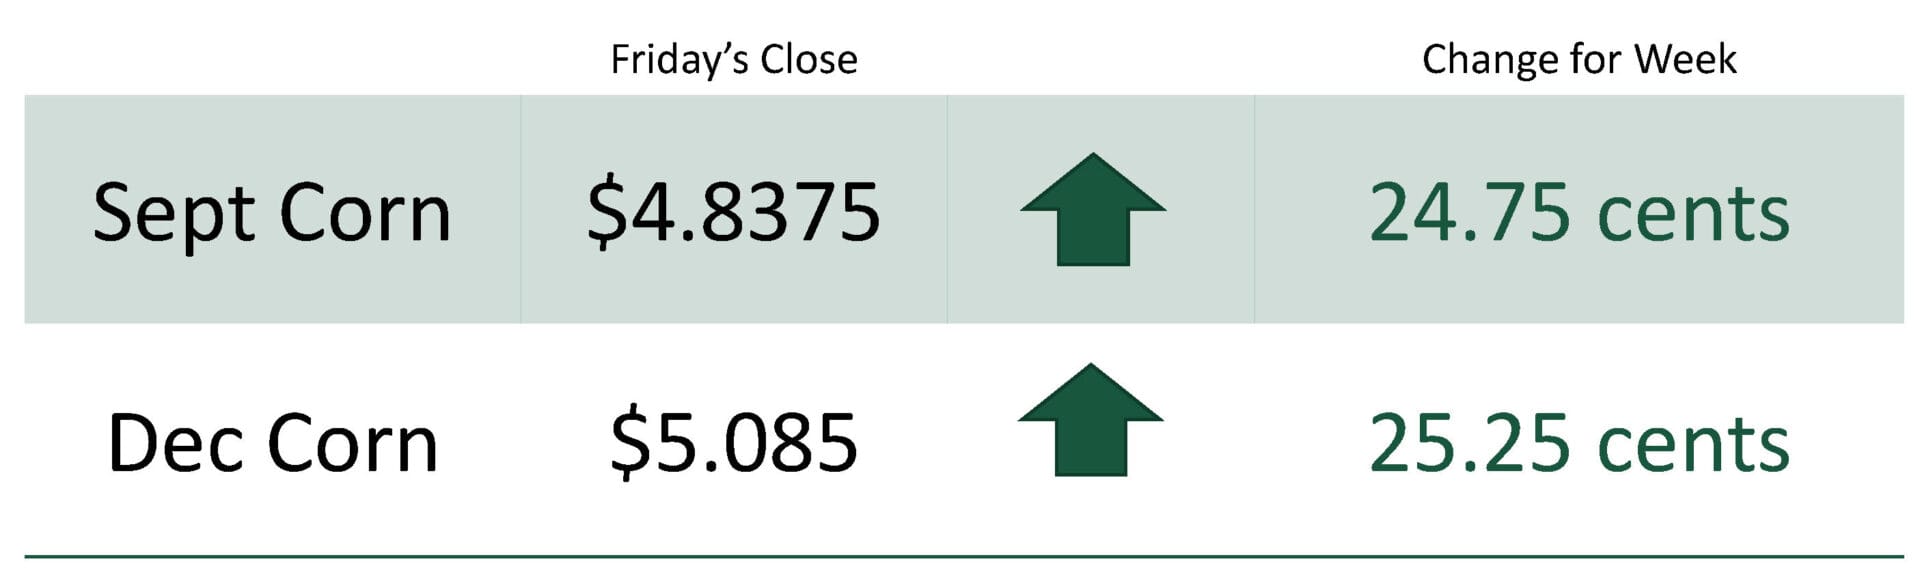The width and height of the screenshot is (1920, 581).
Task: Click the word cents in Sept Corn row
Action: click(x=1693, y=215)
